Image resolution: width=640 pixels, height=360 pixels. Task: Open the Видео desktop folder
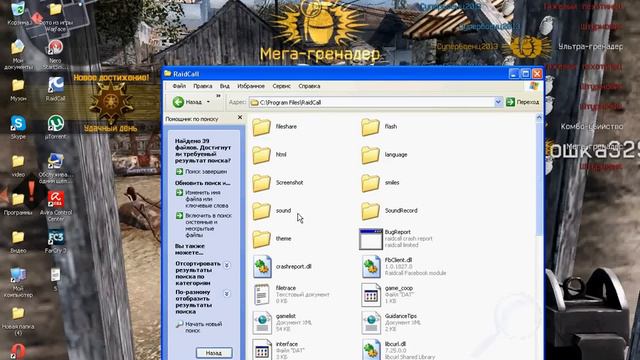click(x=18, y=241)
